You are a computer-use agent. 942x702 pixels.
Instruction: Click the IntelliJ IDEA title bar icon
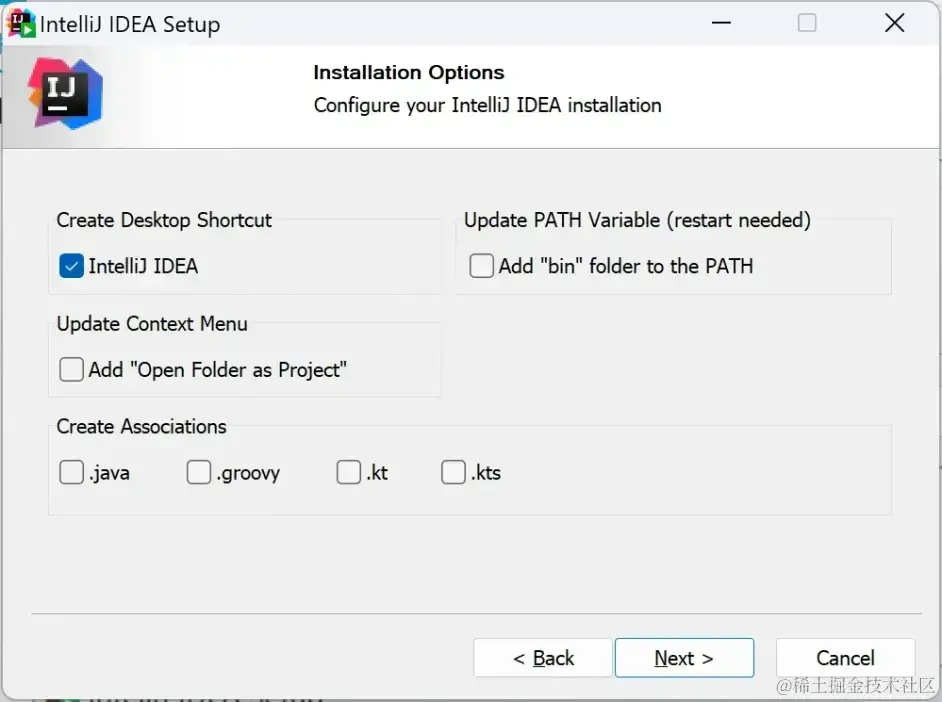pyautogui.click(x=21, y=22)
